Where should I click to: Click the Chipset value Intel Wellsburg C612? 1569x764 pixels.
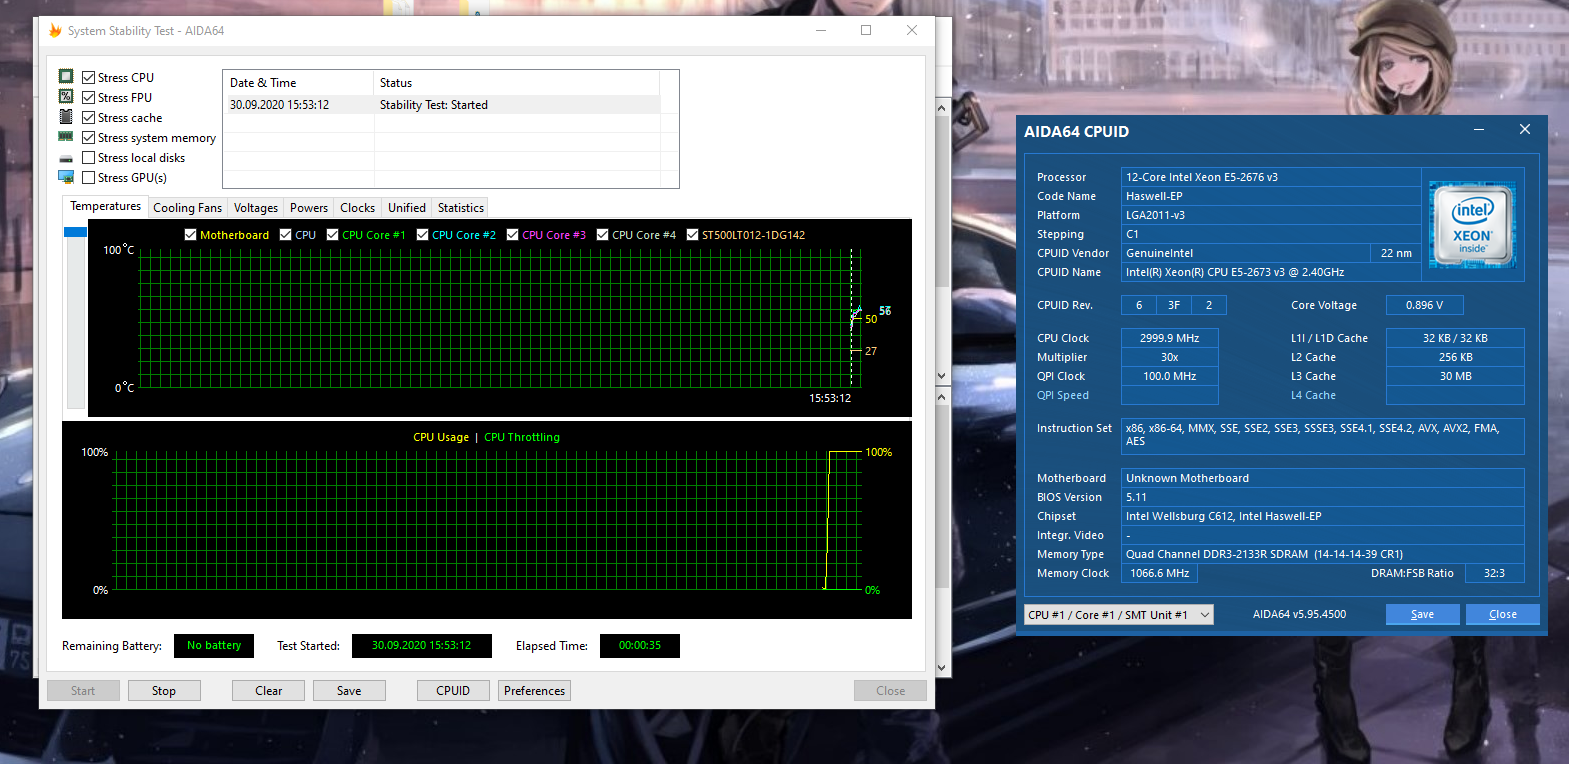1323,516
